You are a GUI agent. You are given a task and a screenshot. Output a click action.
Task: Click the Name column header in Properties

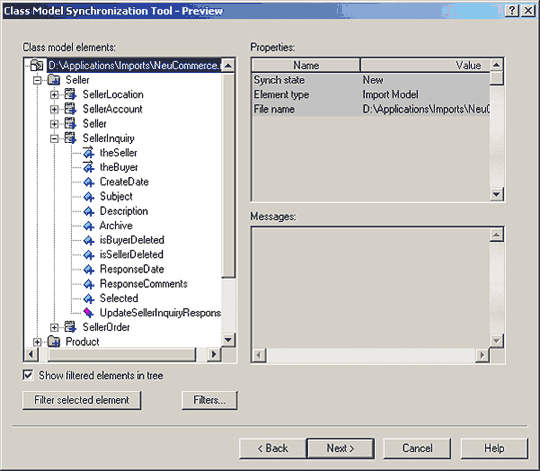click(x=306, y=65)
